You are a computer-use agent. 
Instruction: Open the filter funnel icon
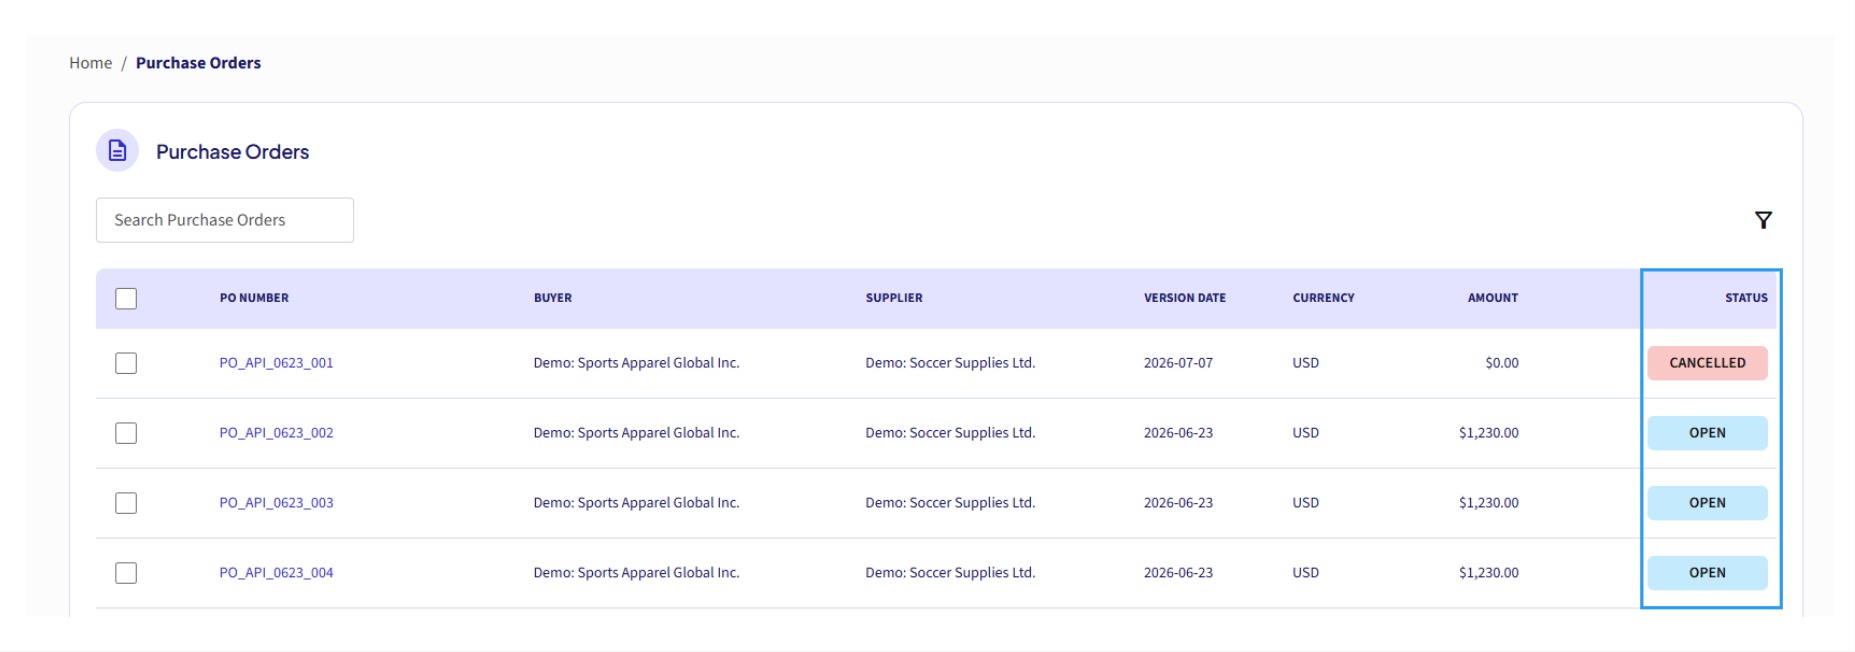[x=1763, y=220]
